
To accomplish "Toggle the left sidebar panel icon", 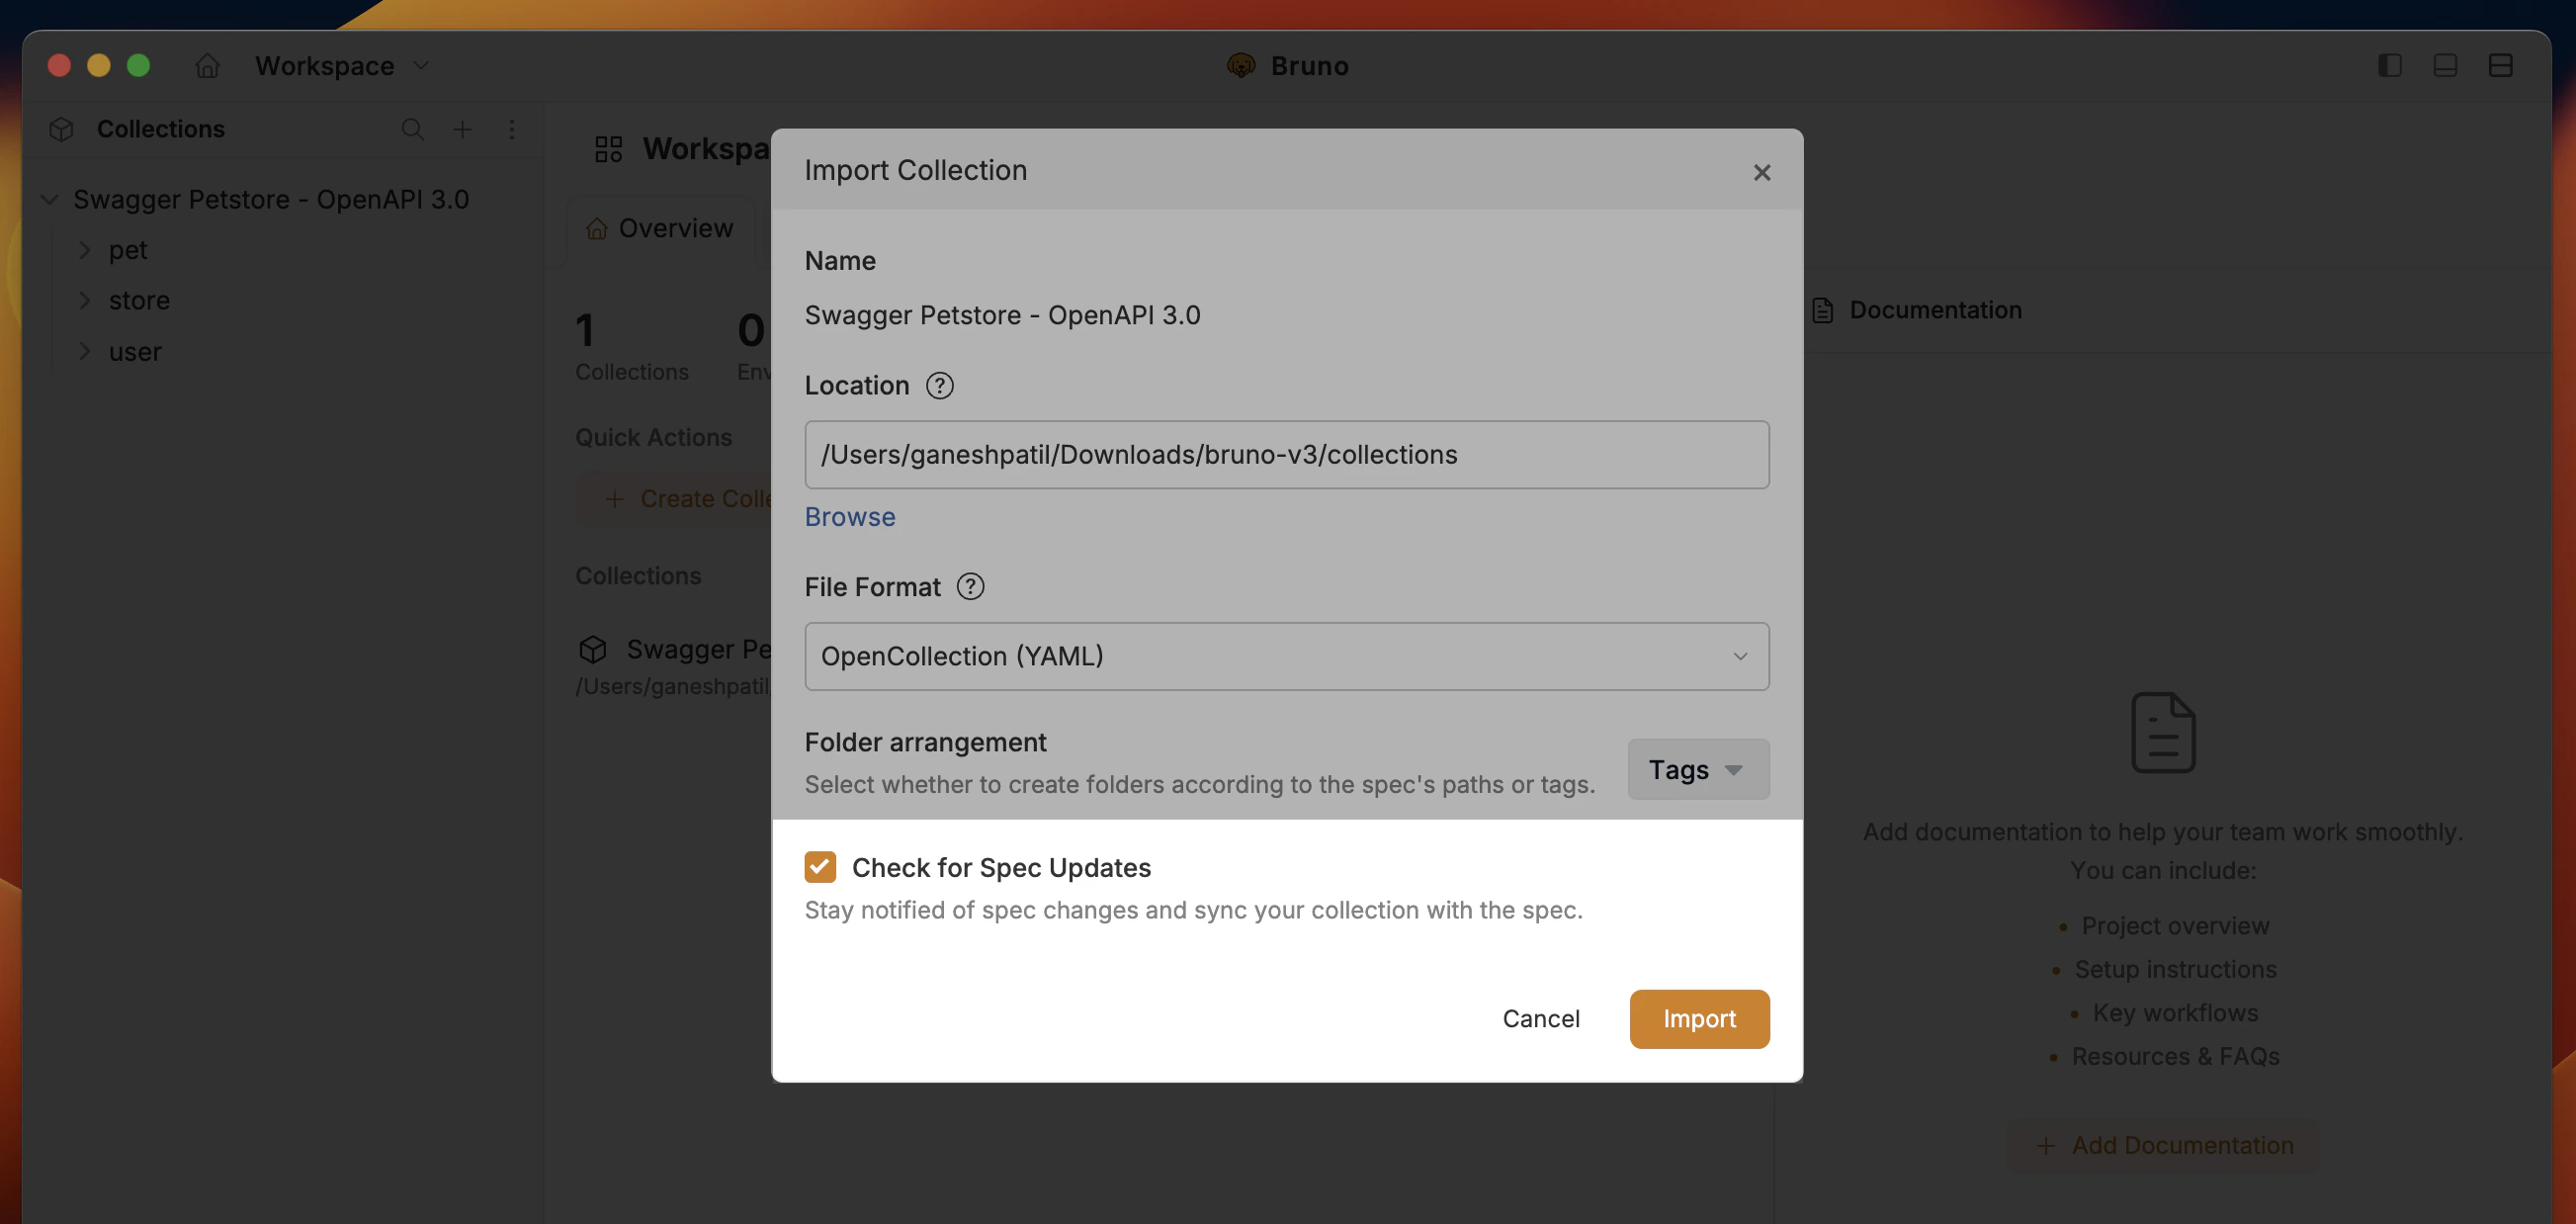I will [x=2390, y=65].
